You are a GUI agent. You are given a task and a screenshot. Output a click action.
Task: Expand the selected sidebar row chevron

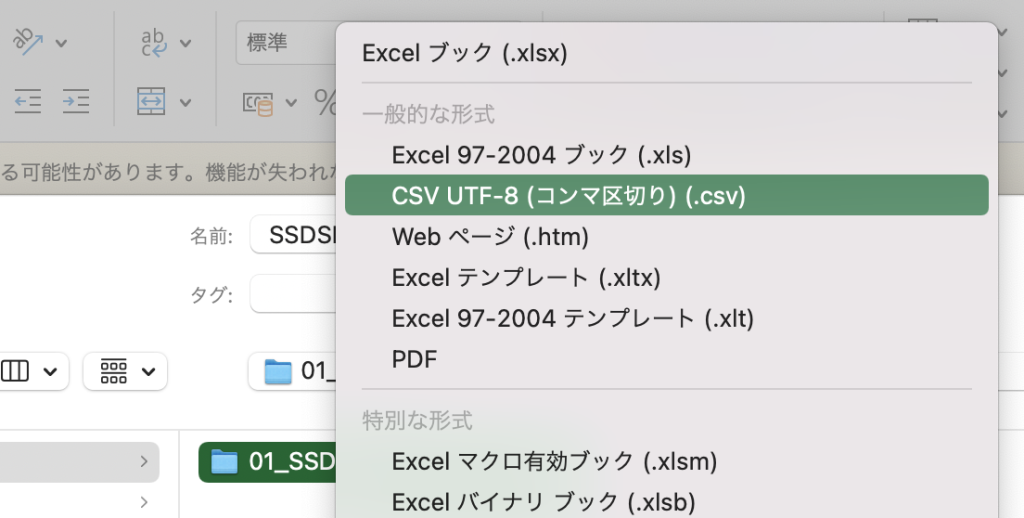coord(144,462)
